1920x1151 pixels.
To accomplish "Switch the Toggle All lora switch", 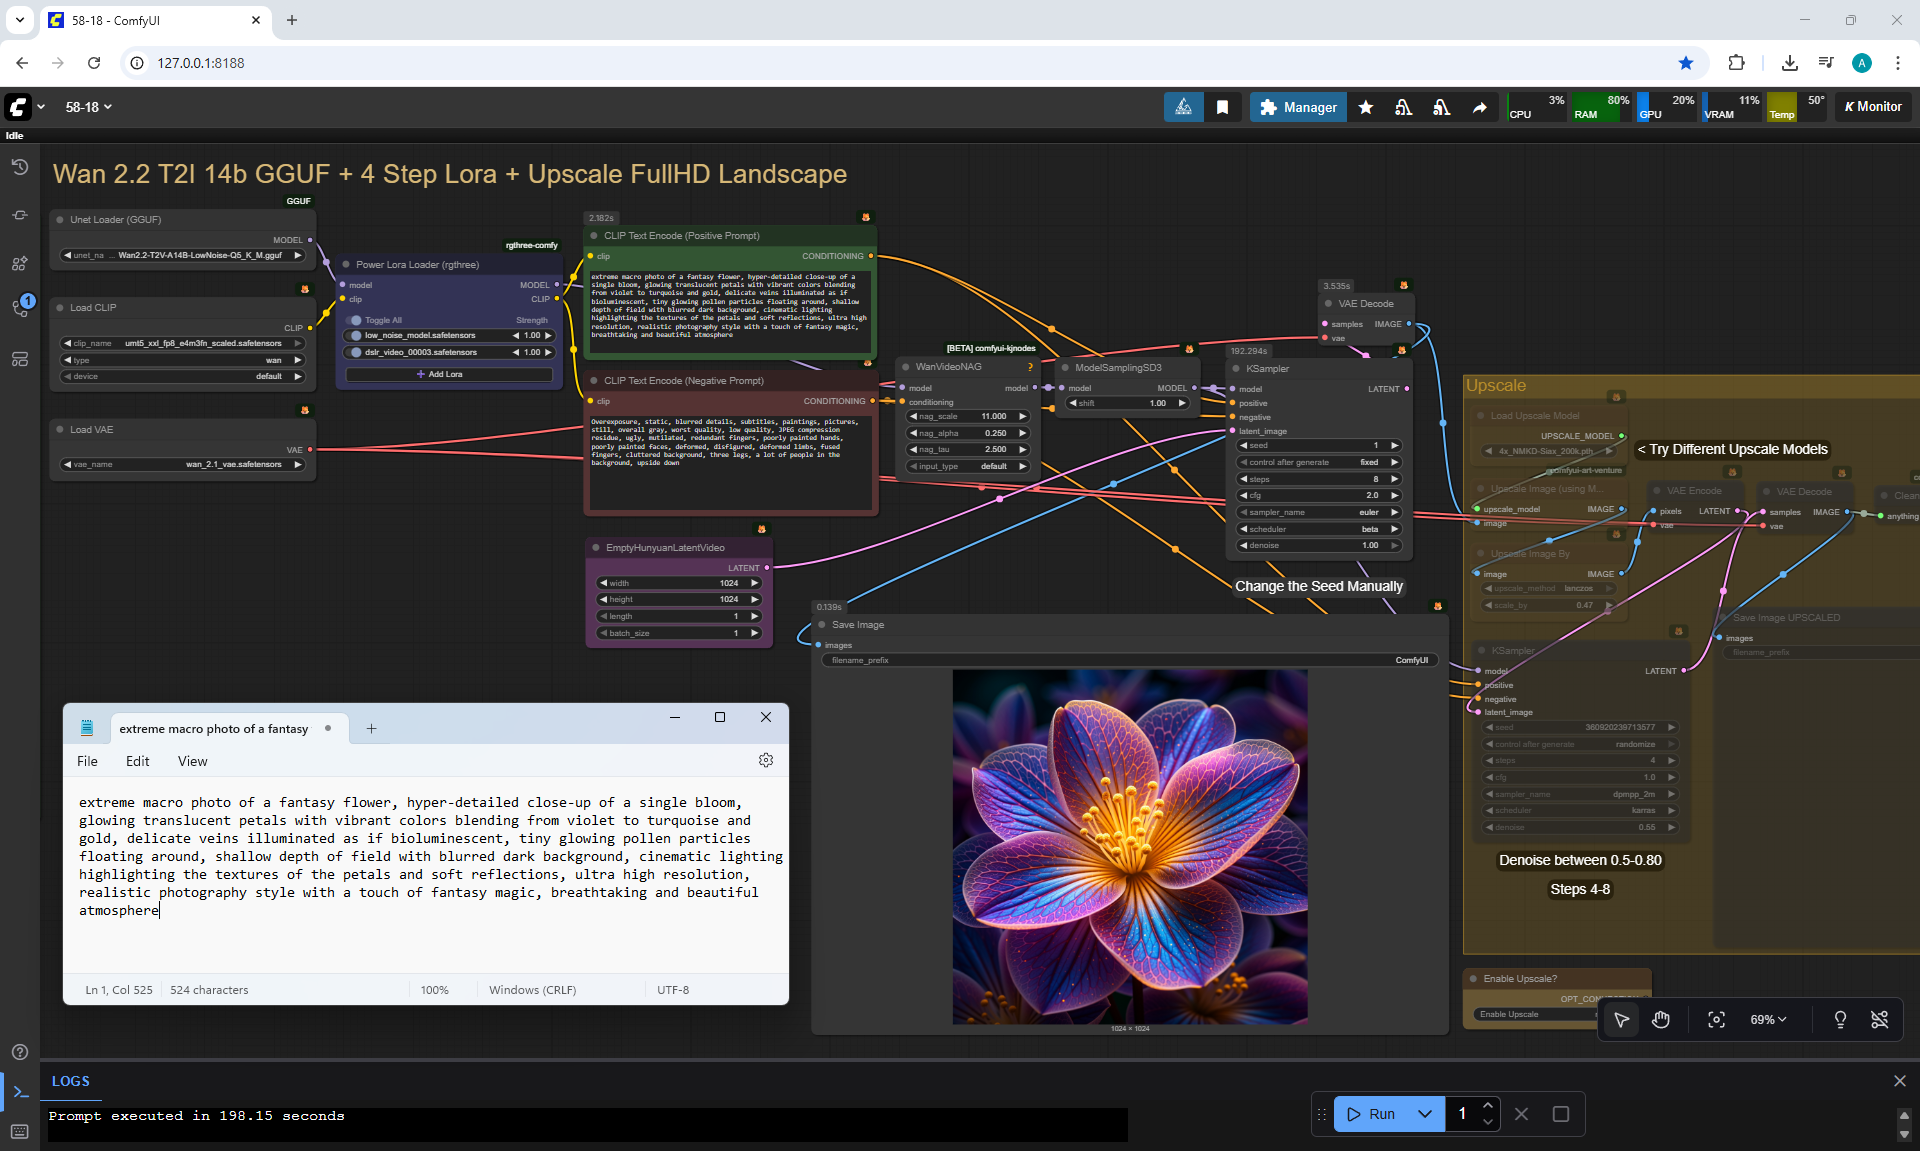I will [356, 320].
